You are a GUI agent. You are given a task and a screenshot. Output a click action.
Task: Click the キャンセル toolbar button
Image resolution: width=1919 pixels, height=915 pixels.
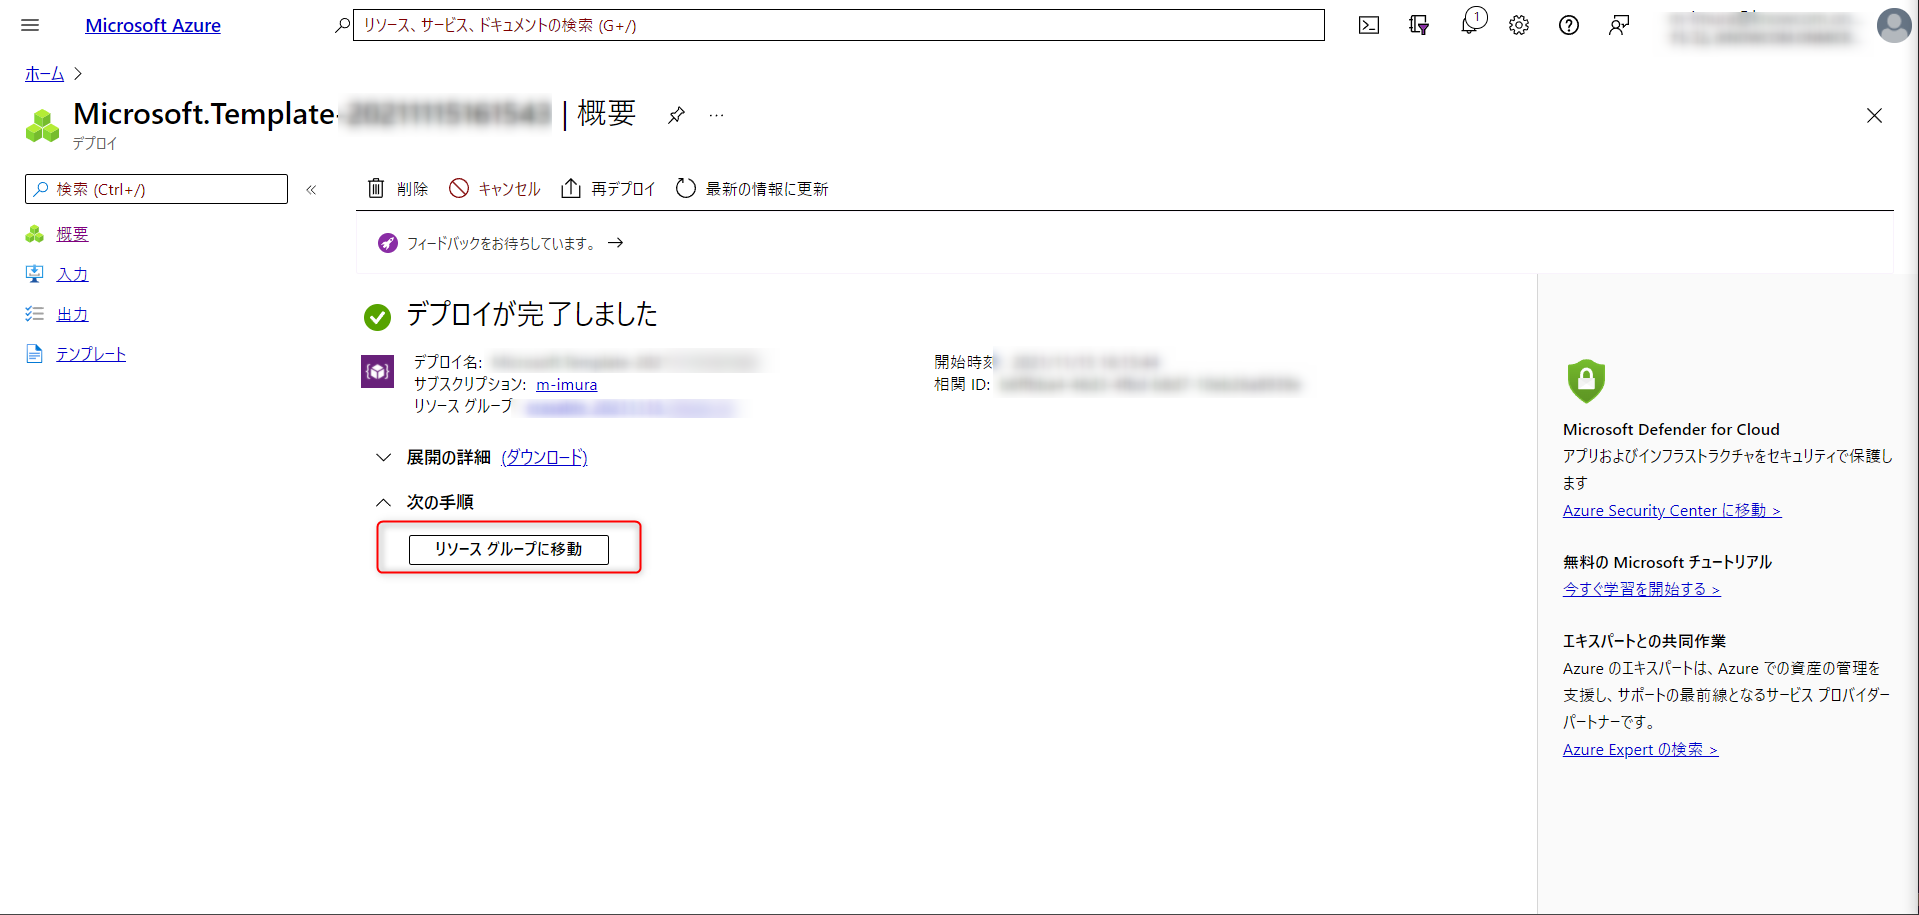(x=494, y=189)
